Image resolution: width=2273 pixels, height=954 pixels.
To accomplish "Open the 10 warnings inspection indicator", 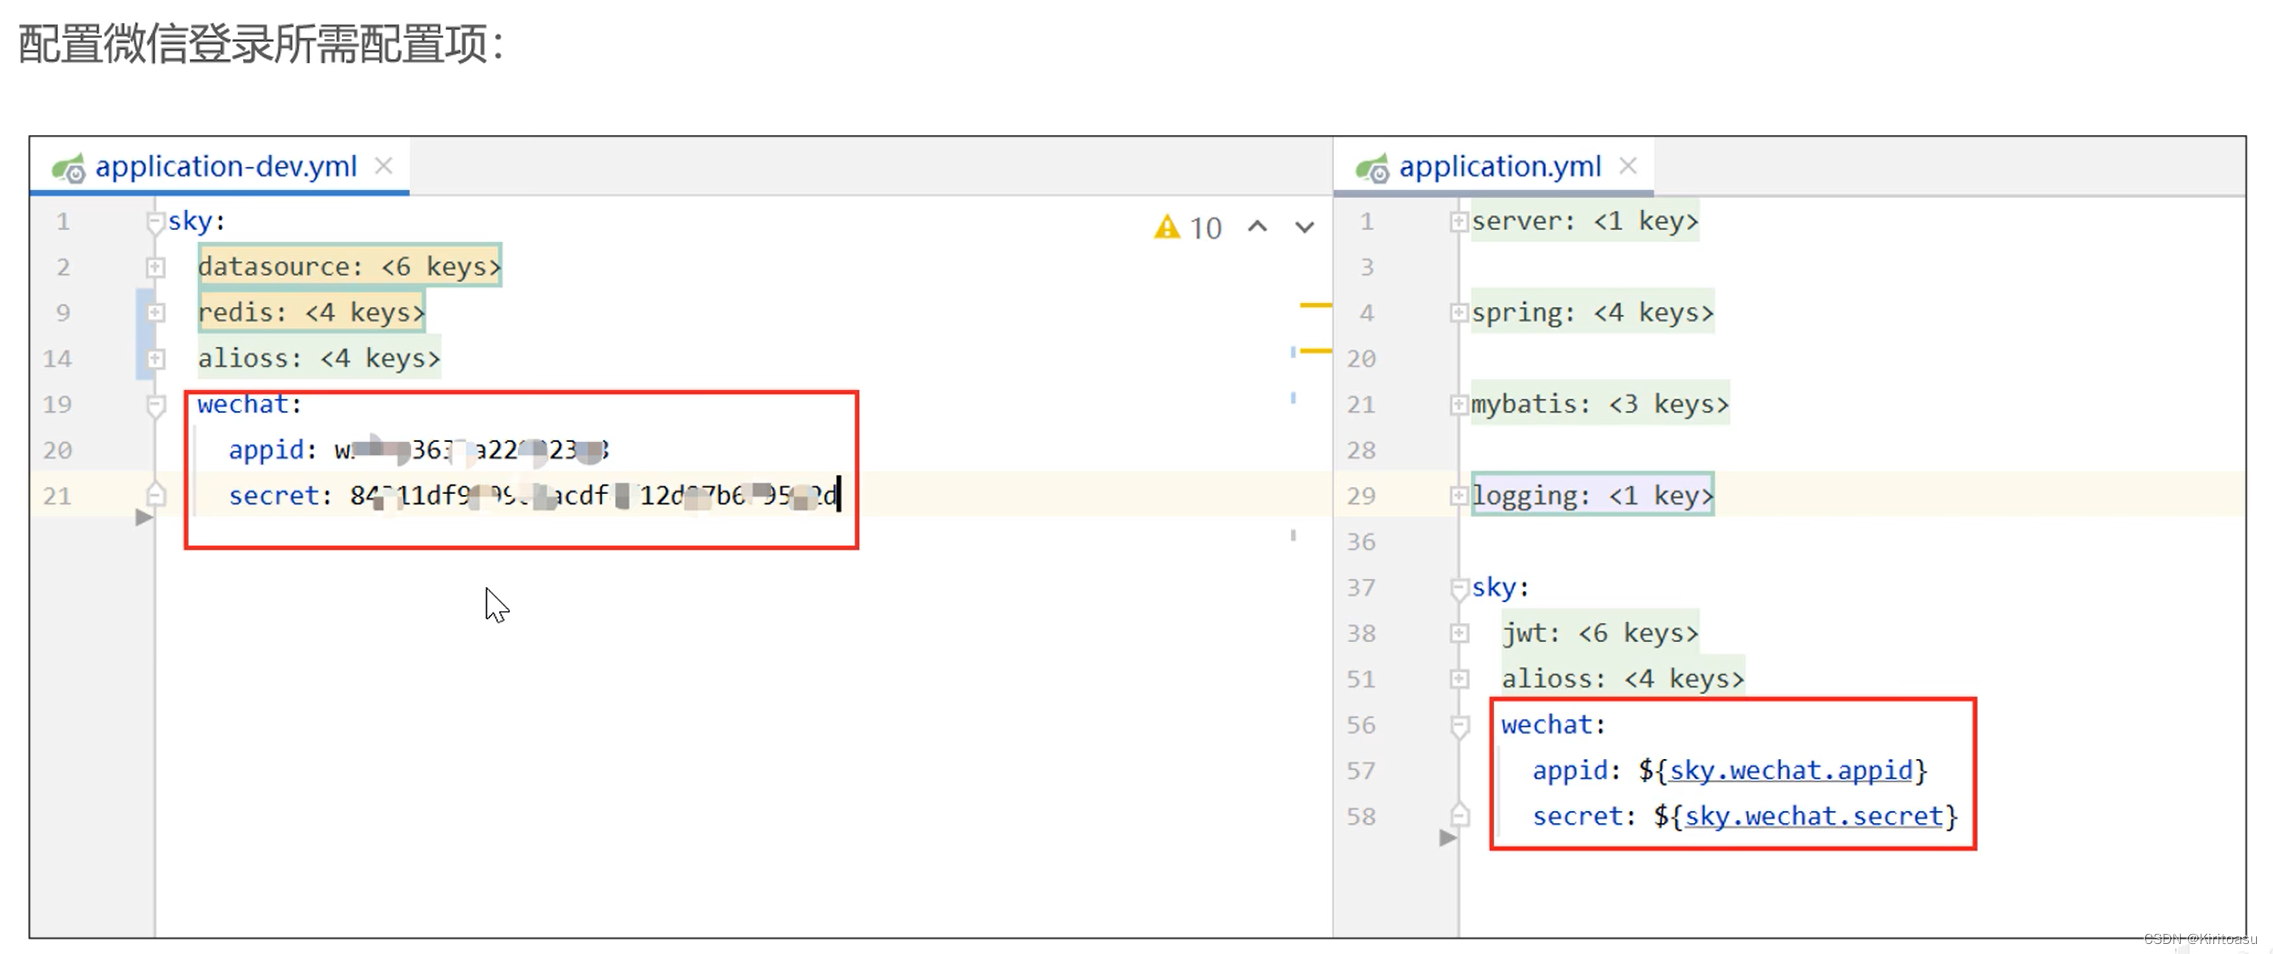I will tap(1188, 228).
